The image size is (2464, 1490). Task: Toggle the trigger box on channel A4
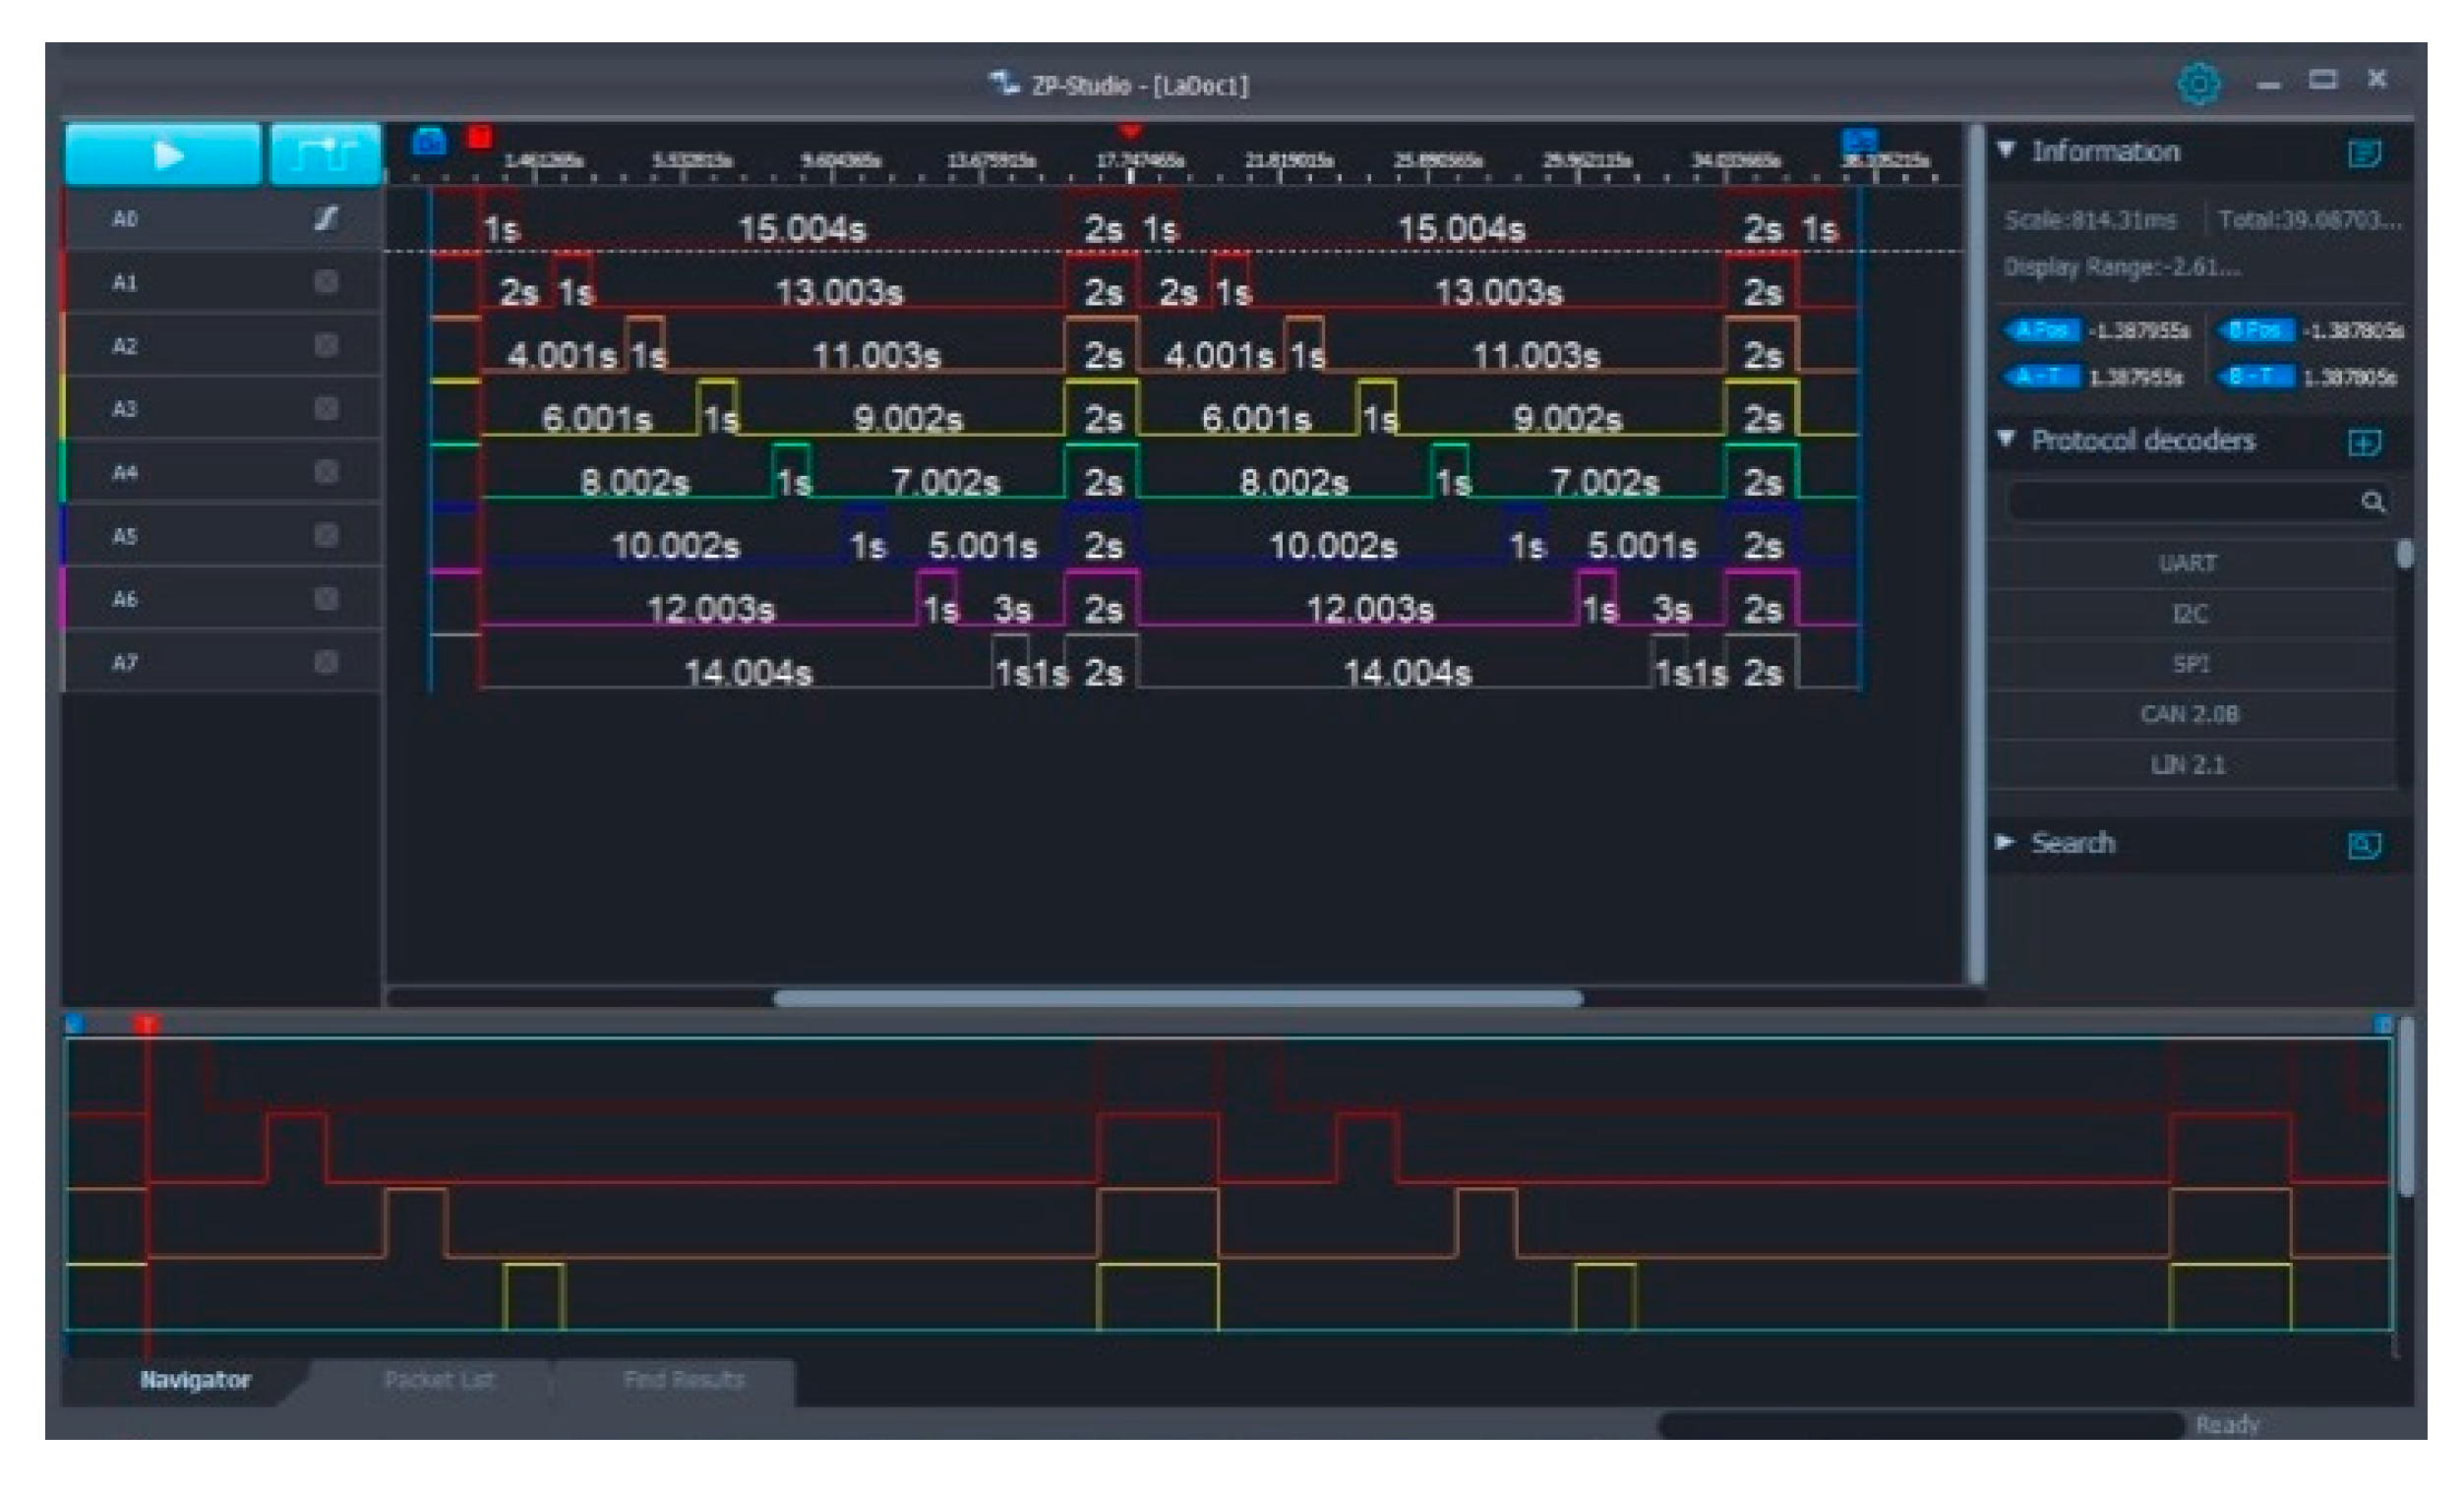pos(326,472)
